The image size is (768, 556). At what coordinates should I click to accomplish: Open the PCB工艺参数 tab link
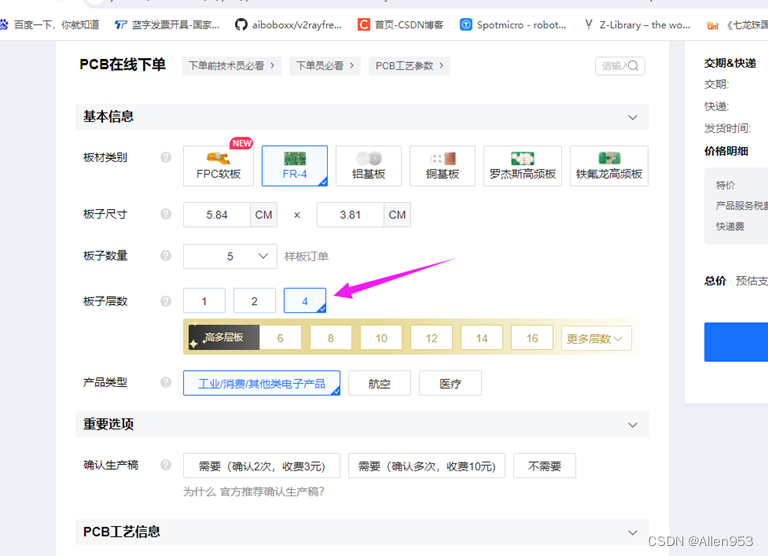(x=409, y=66)
